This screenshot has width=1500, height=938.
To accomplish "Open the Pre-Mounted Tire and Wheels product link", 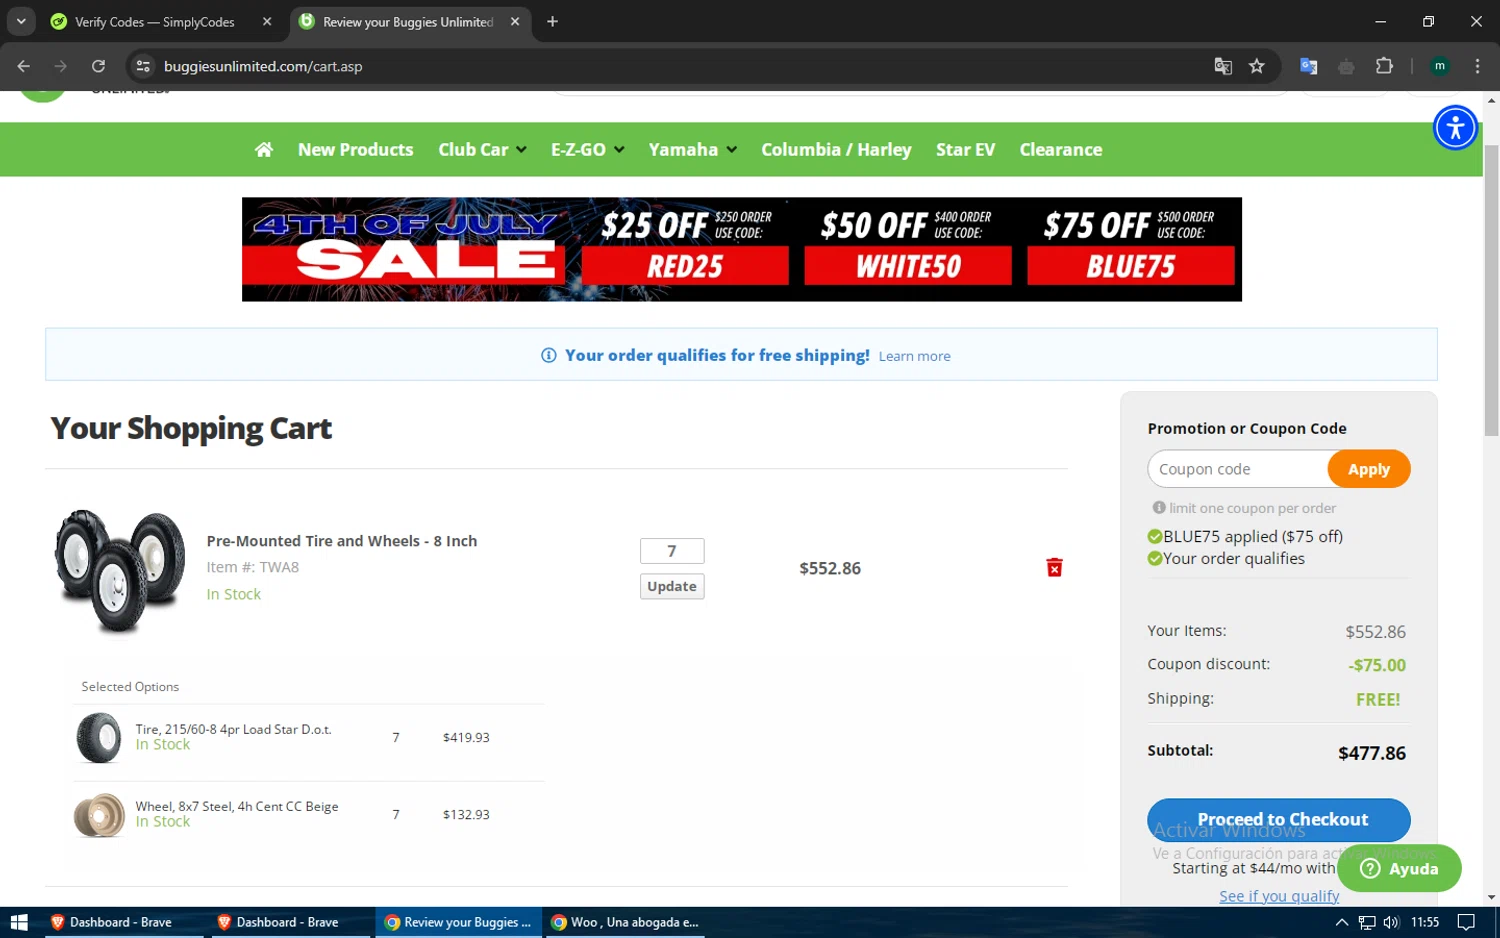I will [342, 541].
